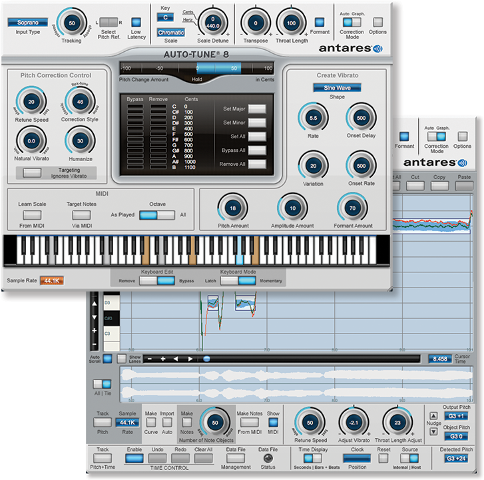This screenshot has width=484, height=480.
Task: Click the horizontal zoom in plus icon
Action: [x=163, y=359]
